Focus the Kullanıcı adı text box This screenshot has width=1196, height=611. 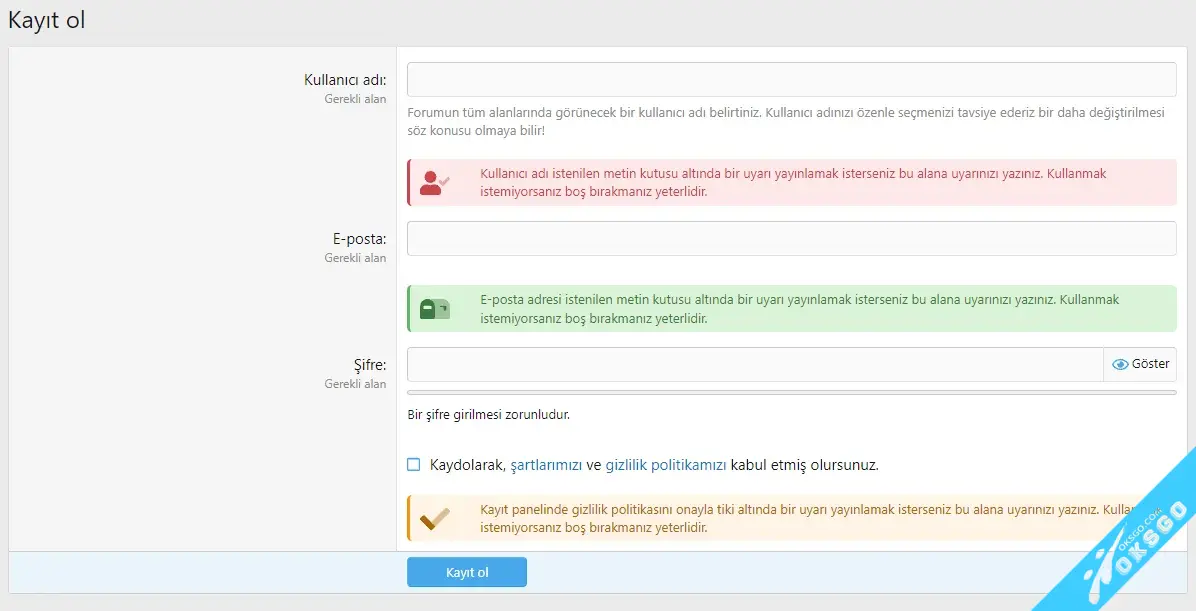tap(791, 80)
